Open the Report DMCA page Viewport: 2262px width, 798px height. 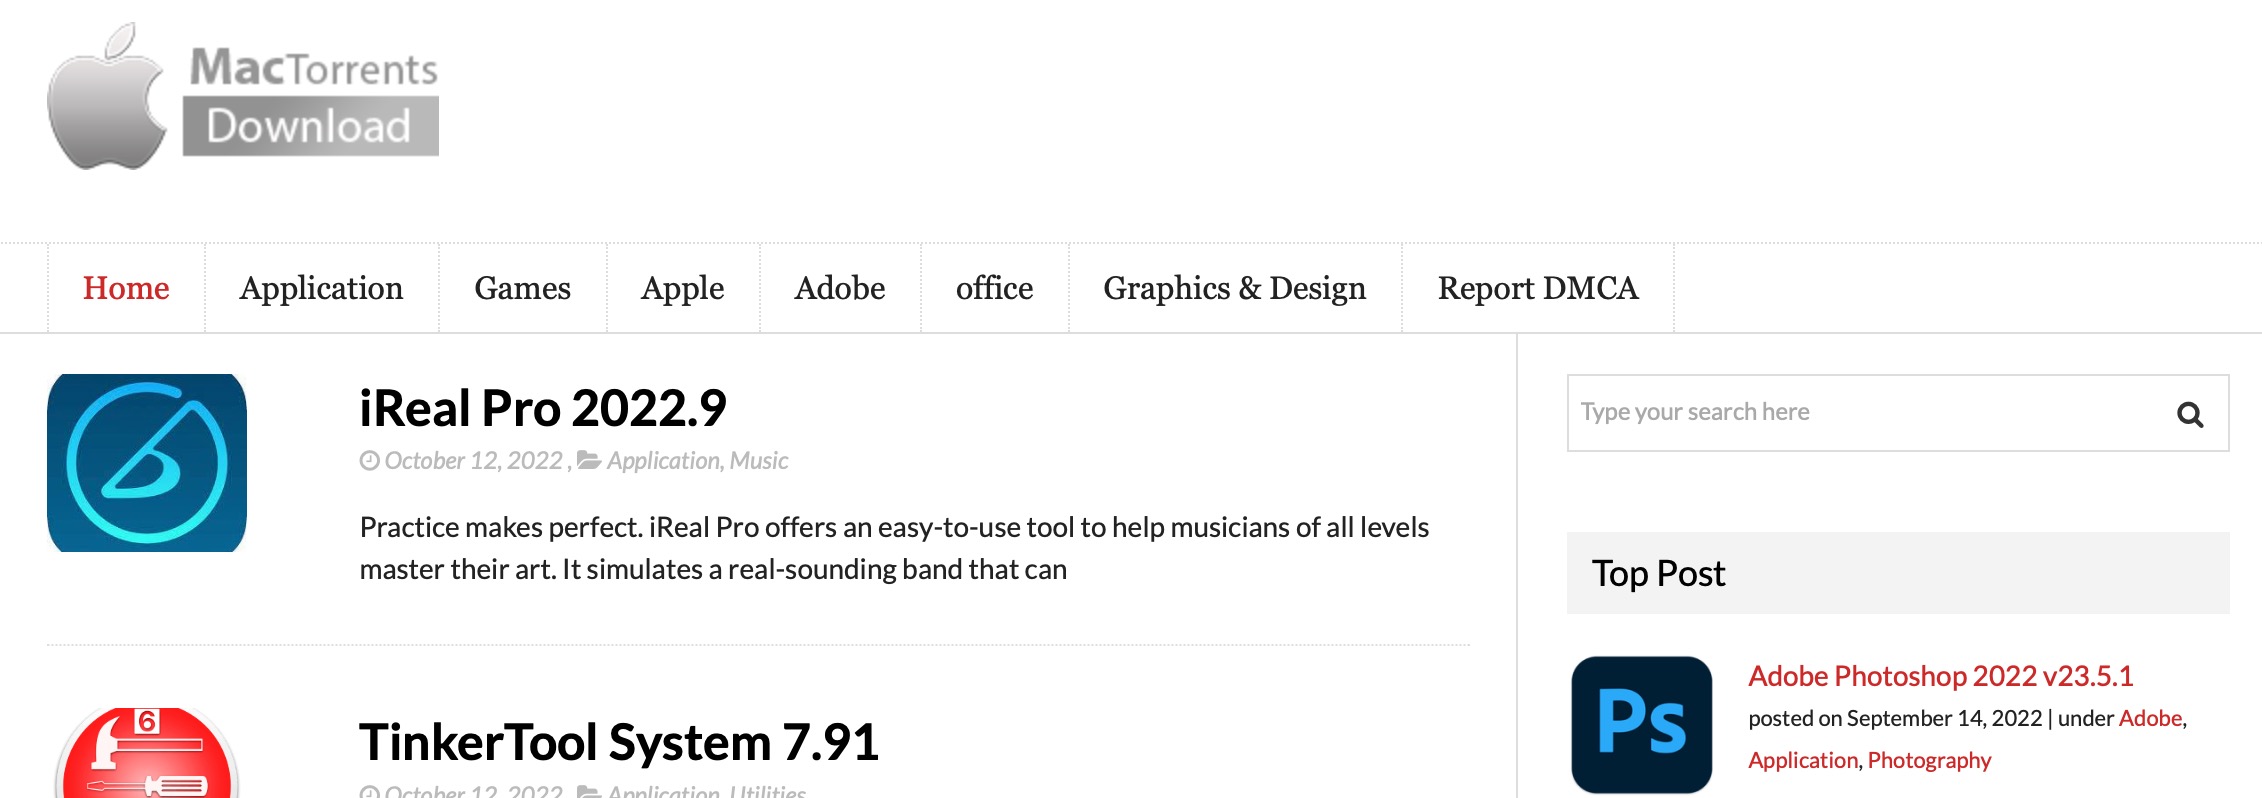pyautogui.click(x=1537, y=288)
